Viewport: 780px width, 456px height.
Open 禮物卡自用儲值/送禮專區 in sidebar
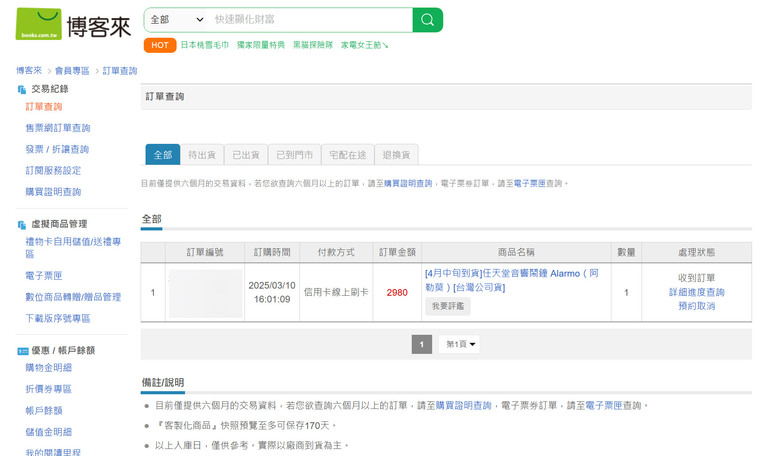(x=73, y=248)
